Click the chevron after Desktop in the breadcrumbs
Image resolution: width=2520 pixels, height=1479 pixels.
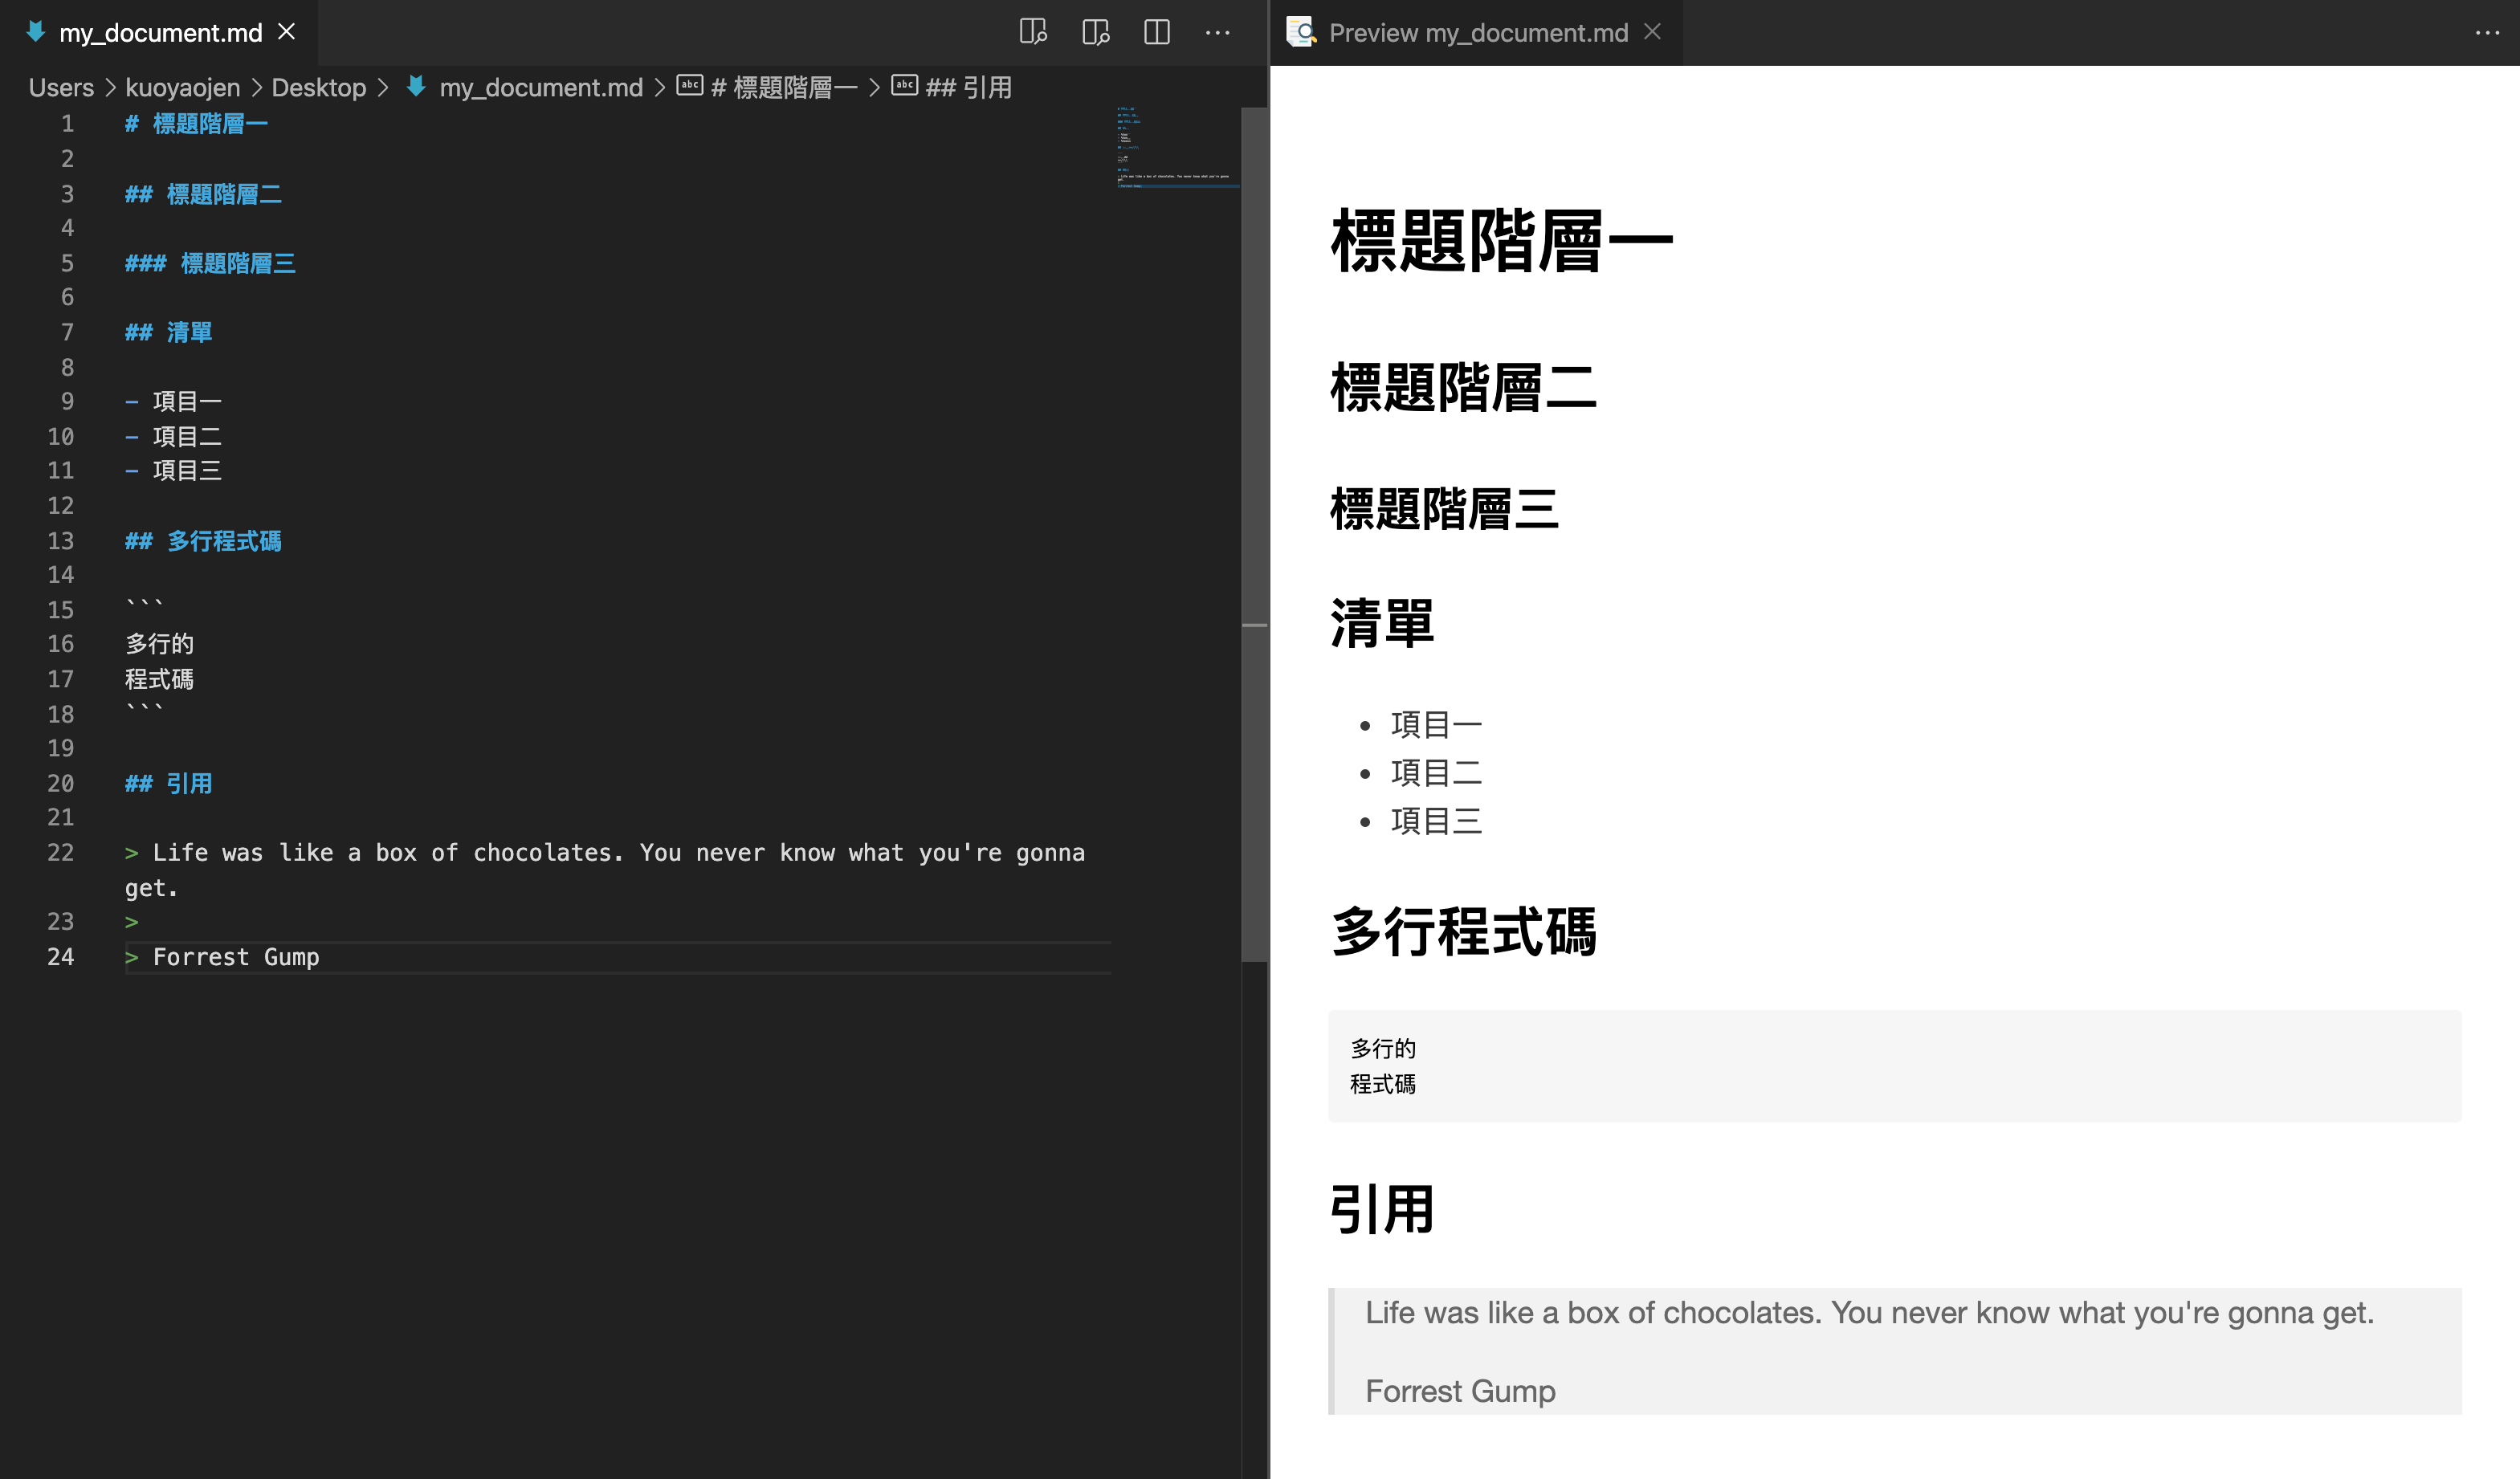[383, 88]
